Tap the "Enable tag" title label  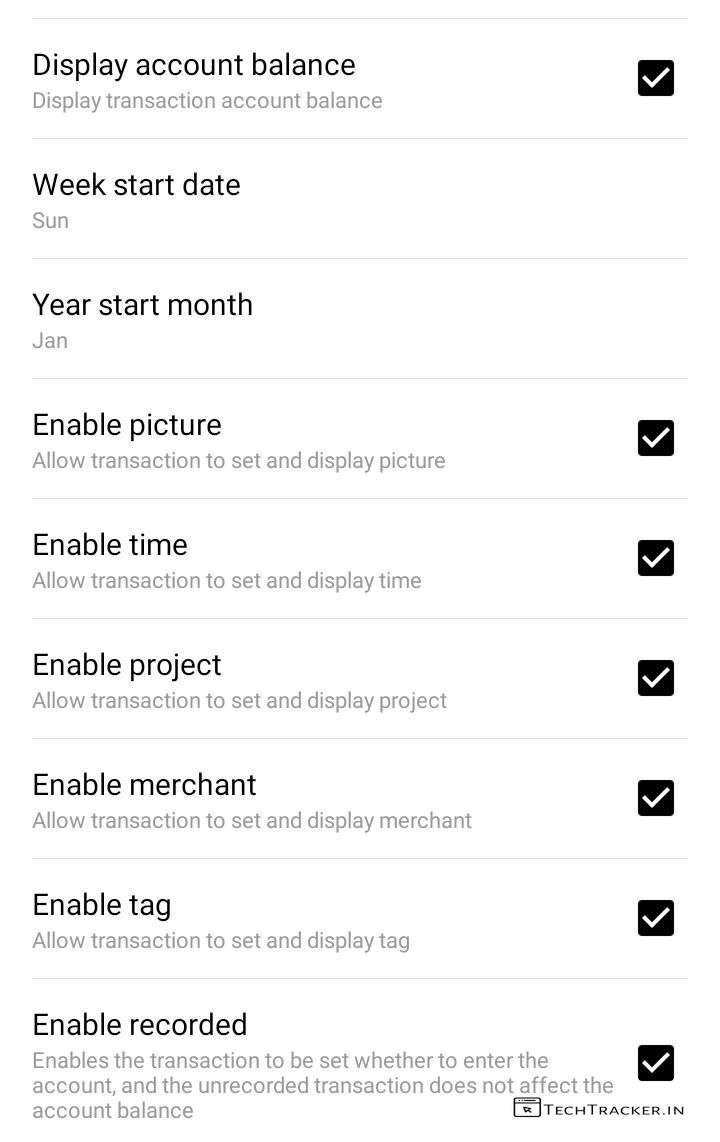coord(102,905)
